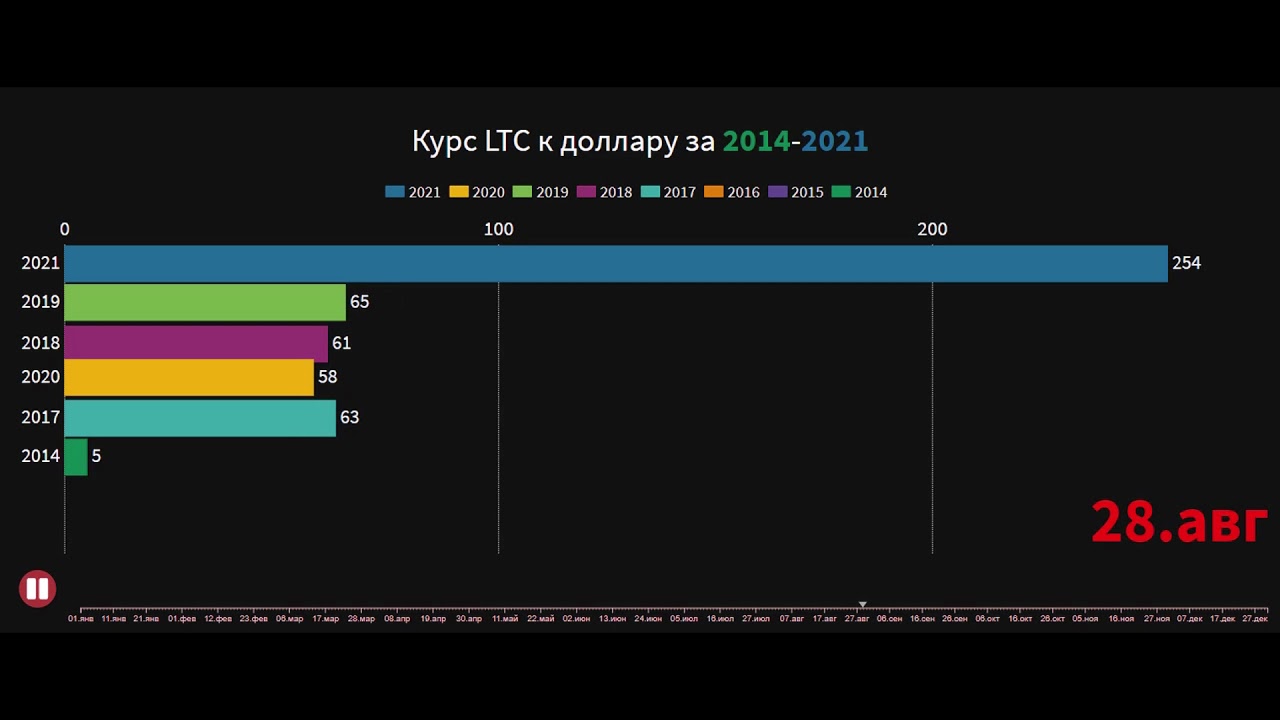The height and width of the screenshot is (720, 1280).
Task: Toggle the 2019 legend entry
Action: click(540, 192)
